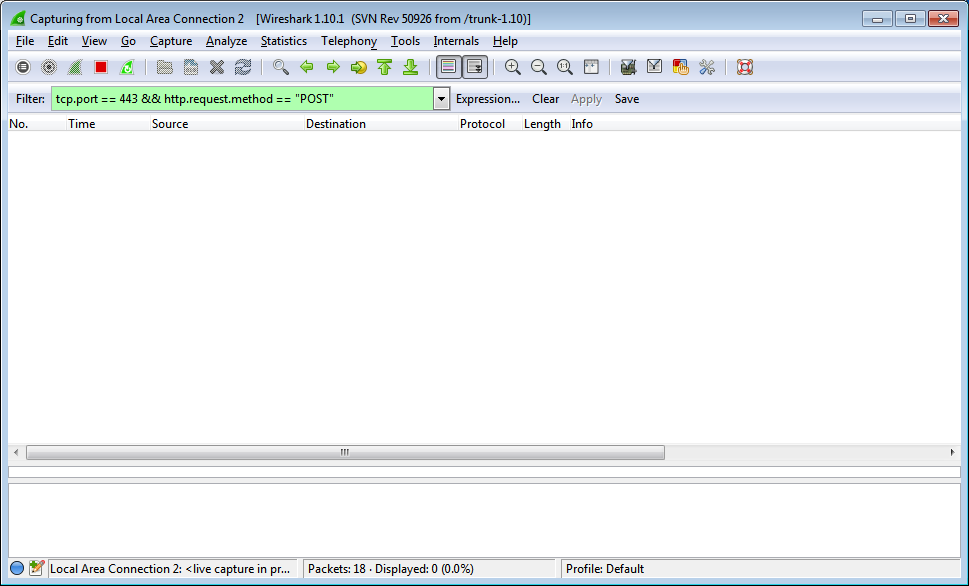Edit coloring rules icon

680,67
